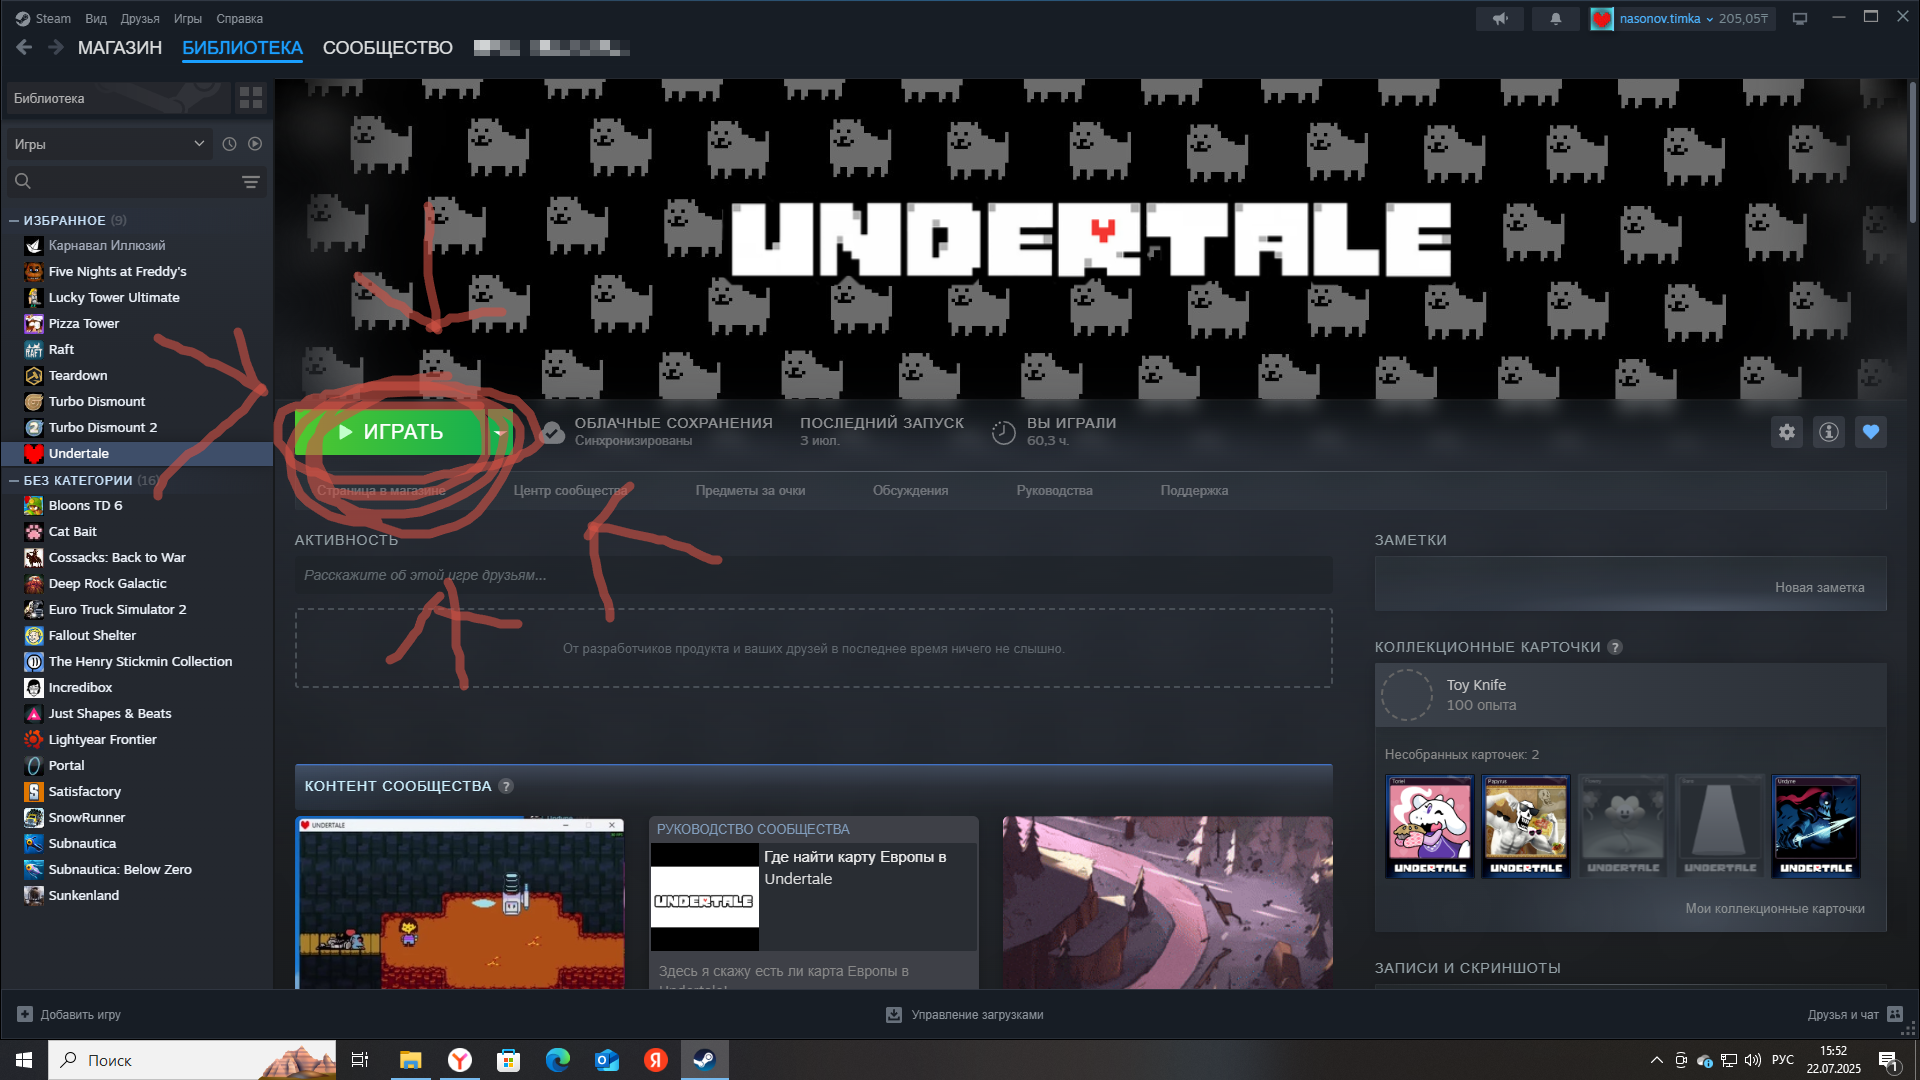Open the Вид menu

coord(96,18)
